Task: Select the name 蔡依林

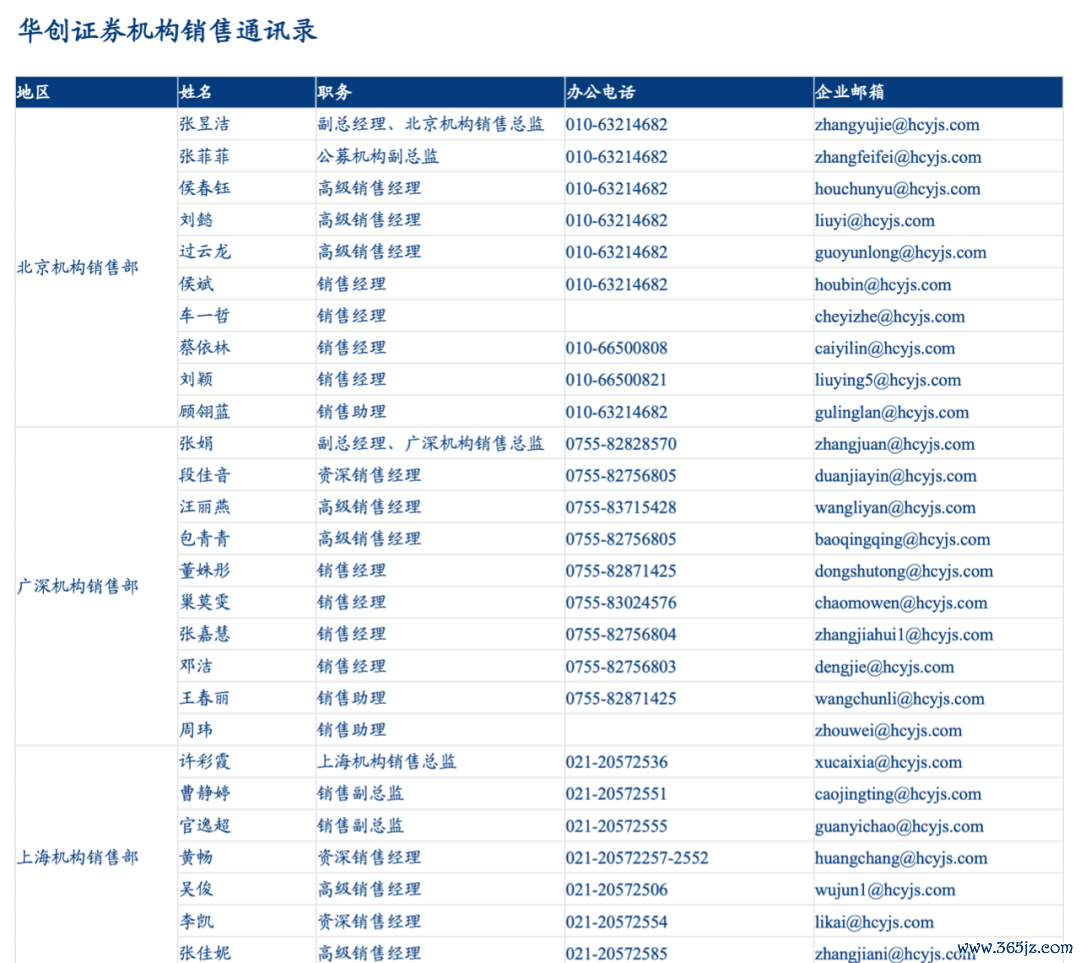Action: (205, 347)
